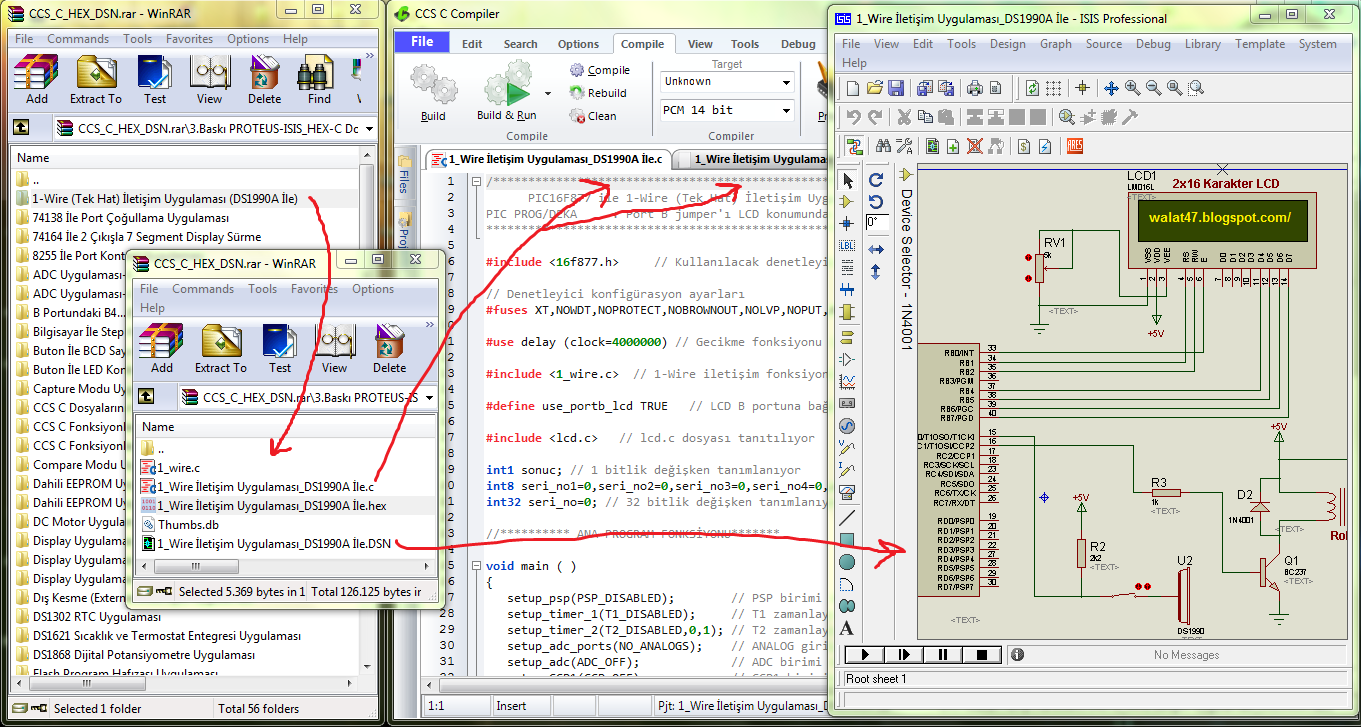This screenshot has width=1361, height=727.
Task: Click View icon in front WinRAR window
Action: [x=334, y=349]
